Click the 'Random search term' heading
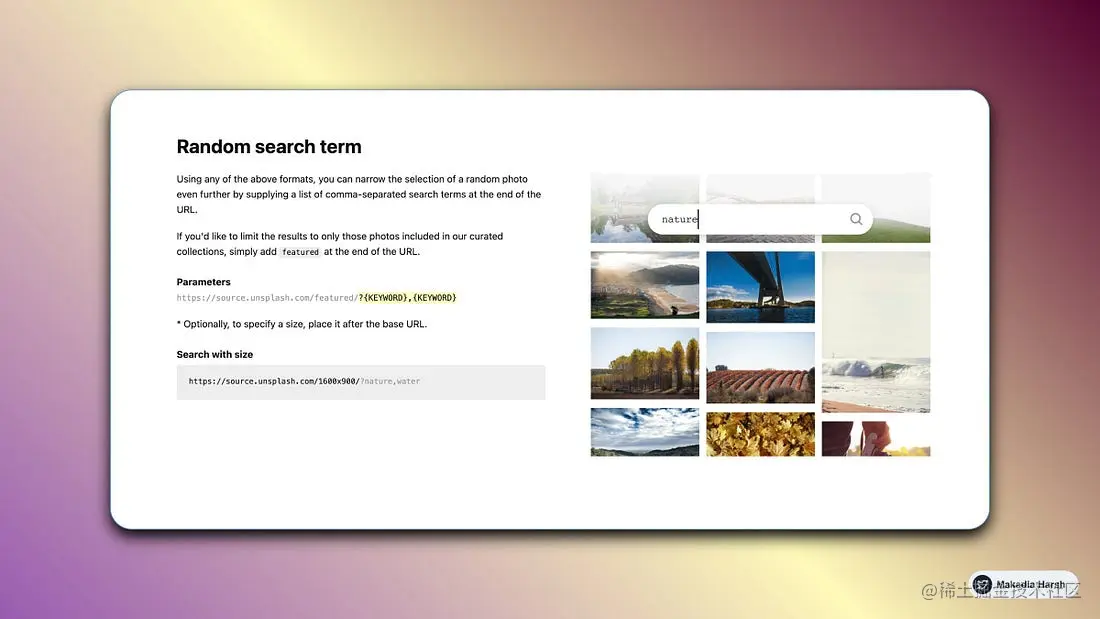This screenshot has width=1100, height=619. coord(269,147)
